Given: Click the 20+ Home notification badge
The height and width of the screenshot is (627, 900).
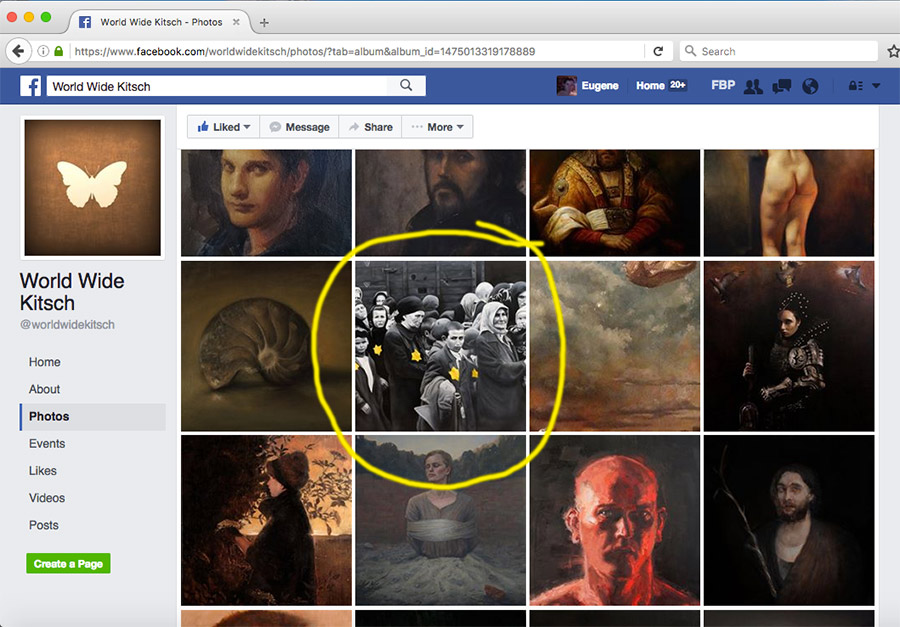Looking at the screenshot, I should point(678,85).
